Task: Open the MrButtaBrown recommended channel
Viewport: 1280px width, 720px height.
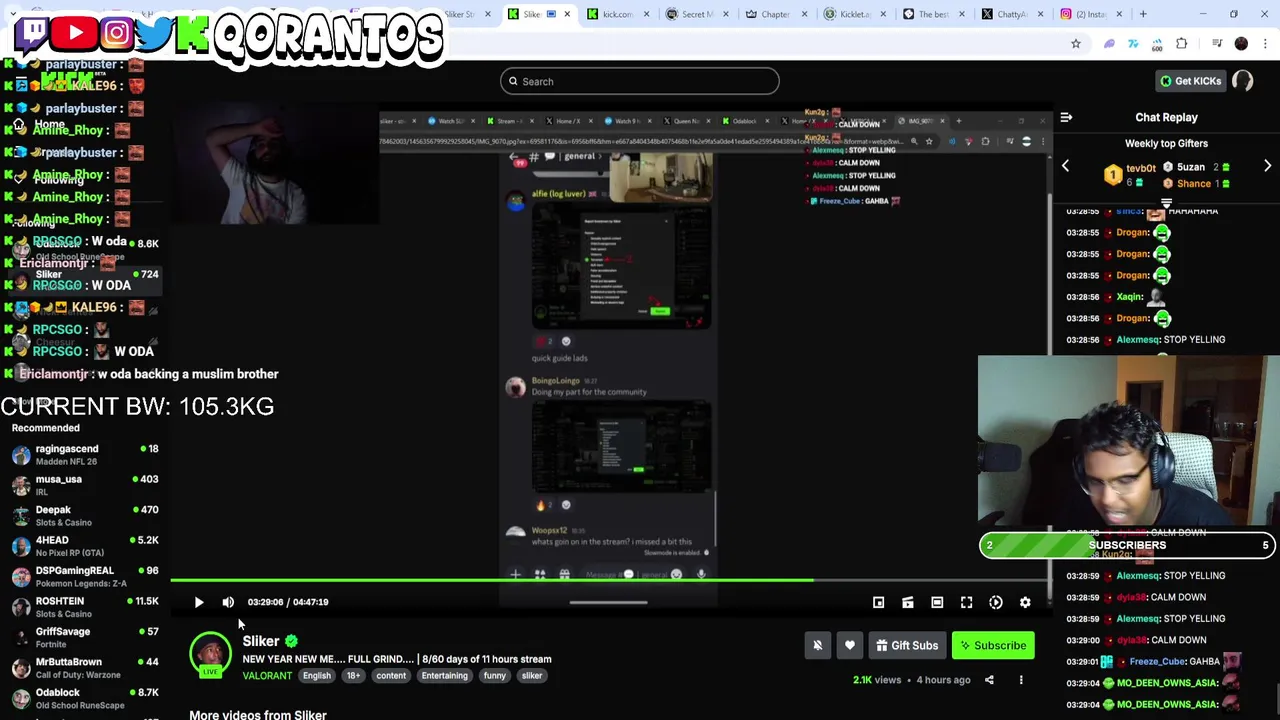Action: [x=85, y=668]
